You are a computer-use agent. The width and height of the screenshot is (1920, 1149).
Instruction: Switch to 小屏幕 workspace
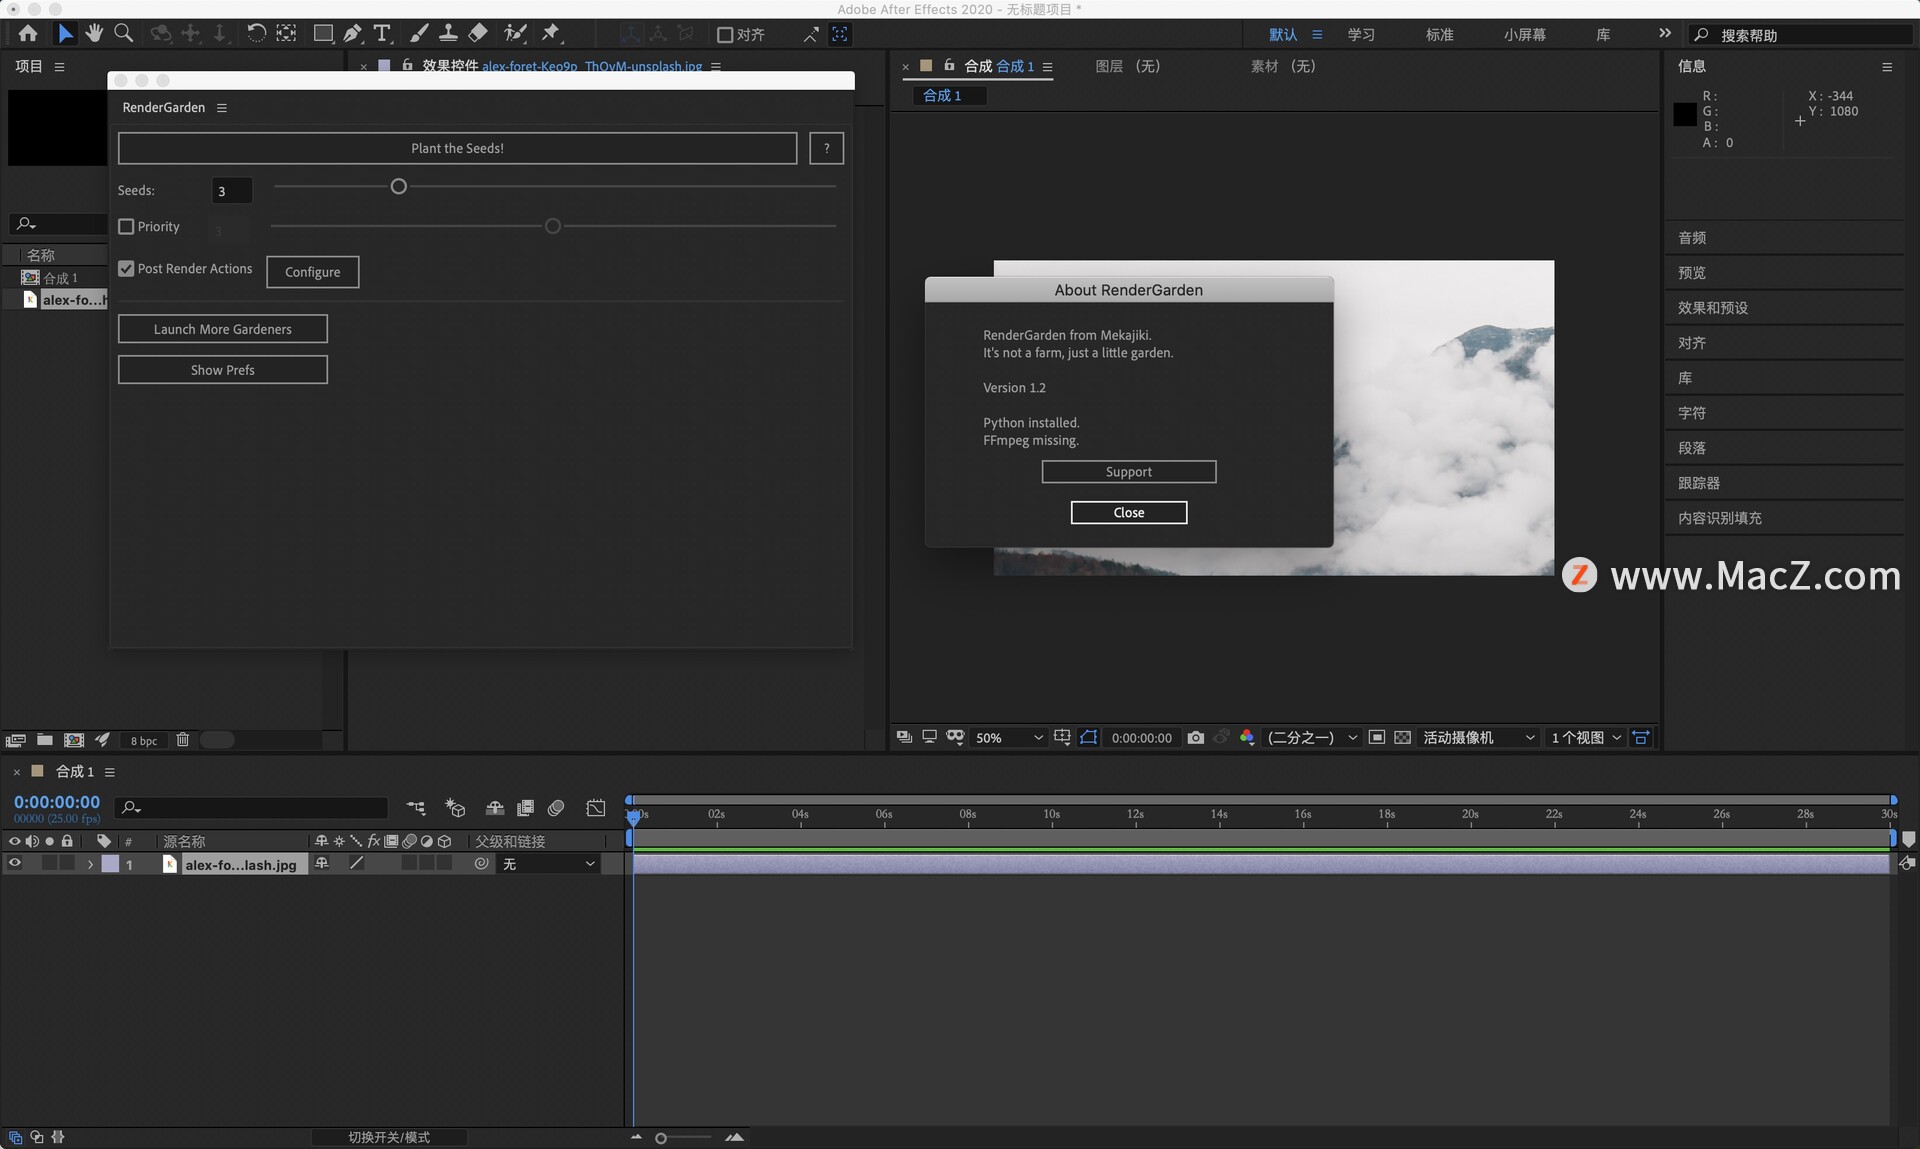(x=1525, y=35)
